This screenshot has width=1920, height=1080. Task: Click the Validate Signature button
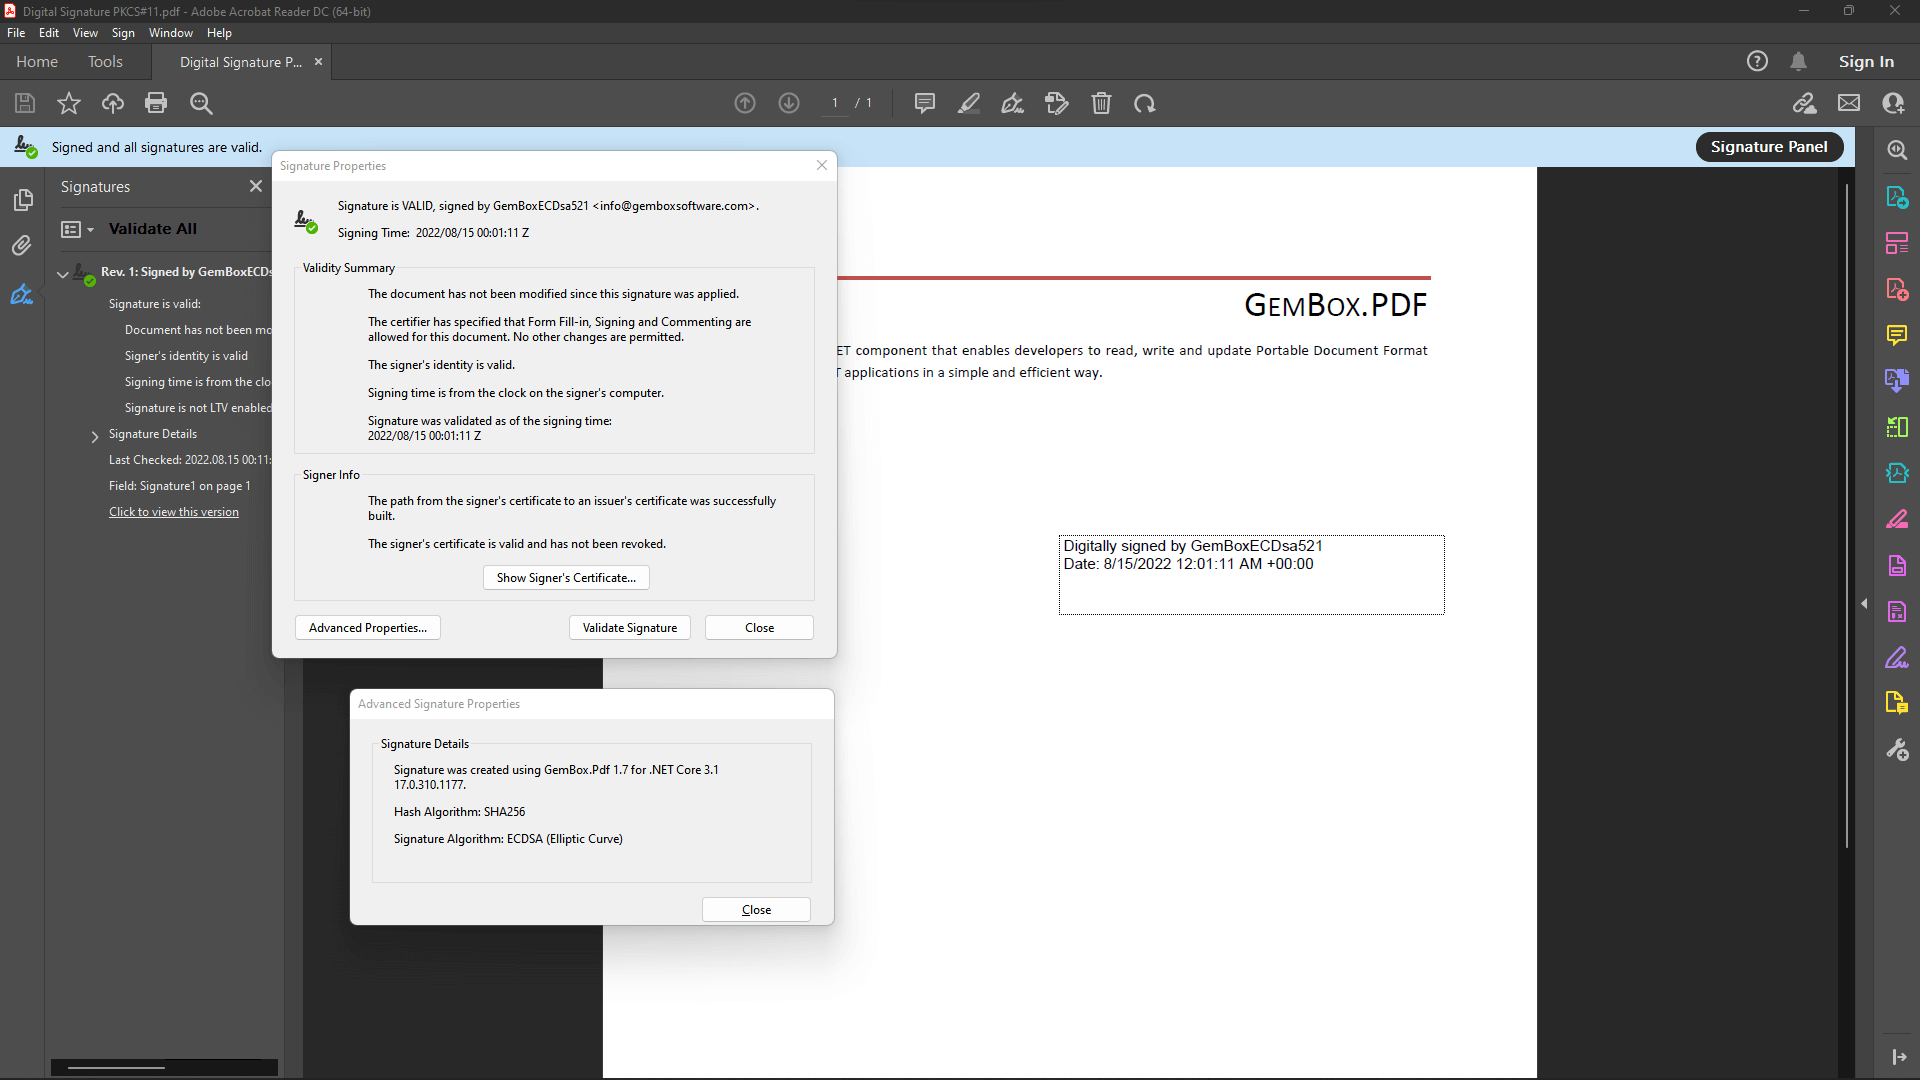coord(629,626)
